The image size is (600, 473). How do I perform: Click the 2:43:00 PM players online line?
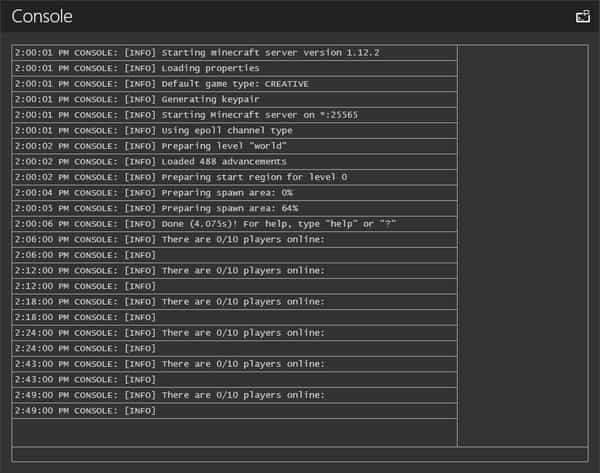pyautogui.click(x=235, y=364)
